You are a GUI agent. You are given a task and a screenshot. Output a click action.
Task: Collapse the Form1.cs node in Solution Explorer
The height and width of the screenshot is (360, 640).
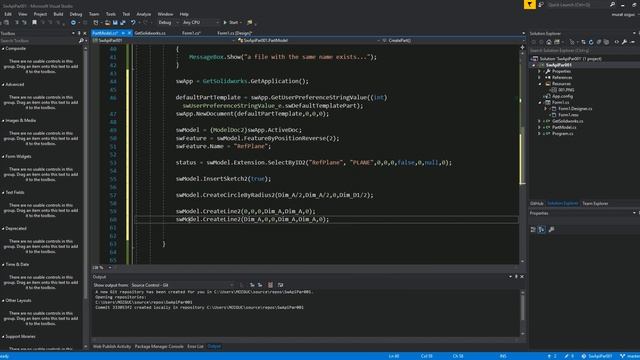click(x=540, y=102)
